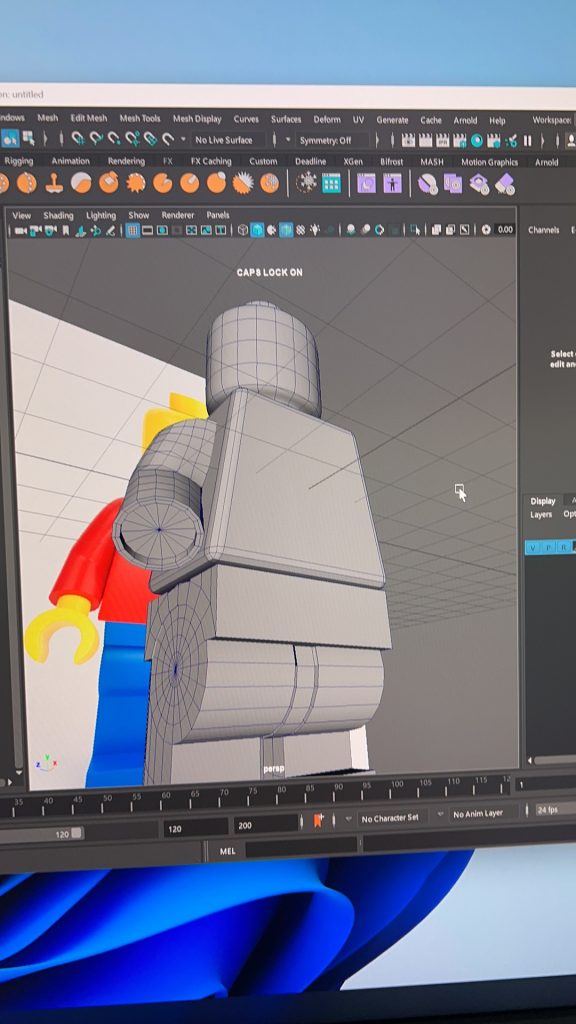Open the Help menu
The height and width of the screenshot is (1024, 576).
coord(498,121)
